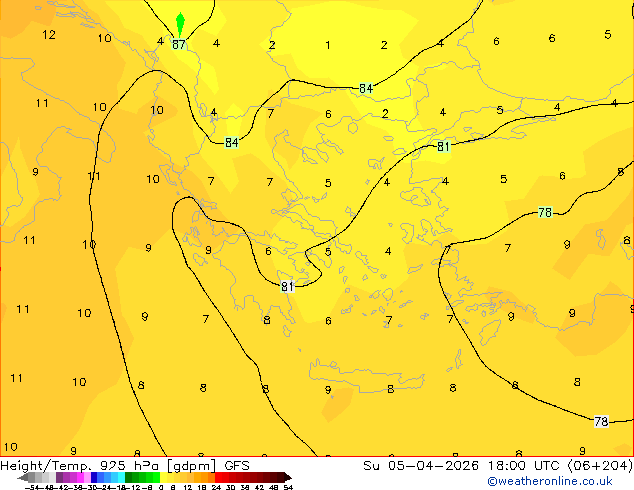Pick the dark green swatch in the legend
Screen dimensions: 634x490
coord(129,477)
